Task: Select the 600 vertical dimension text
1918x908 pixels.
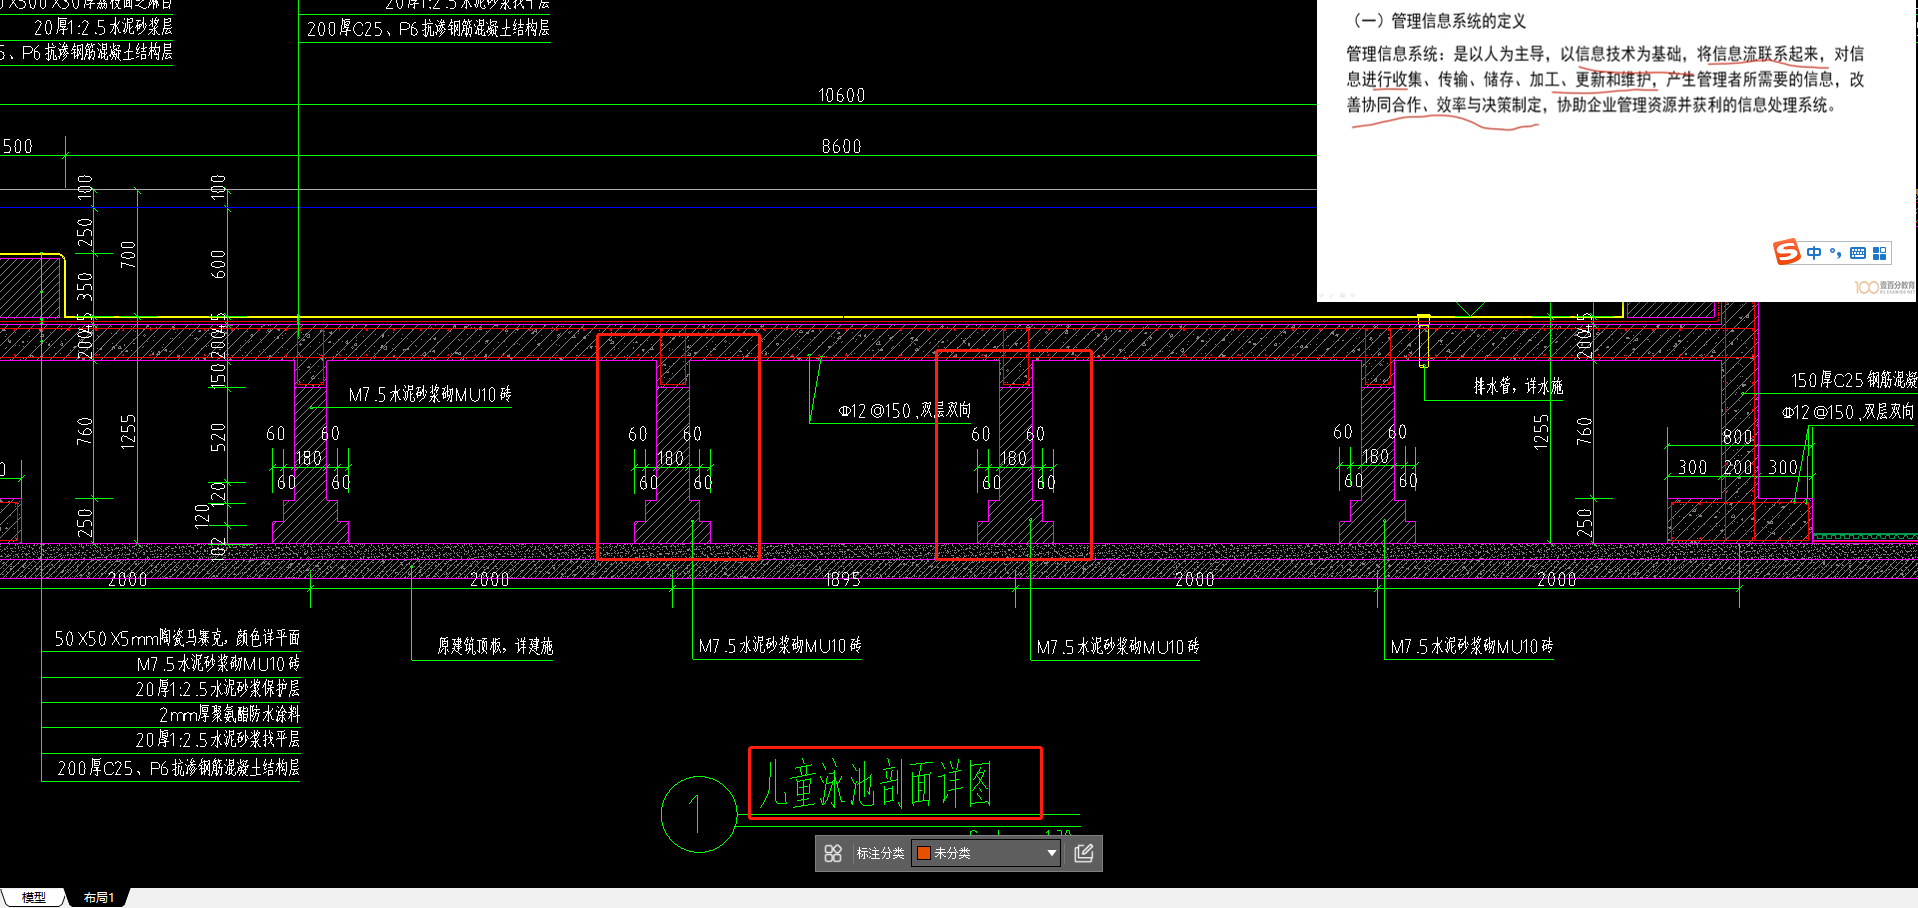Action: pyautogui.click(x=218, y=264)
